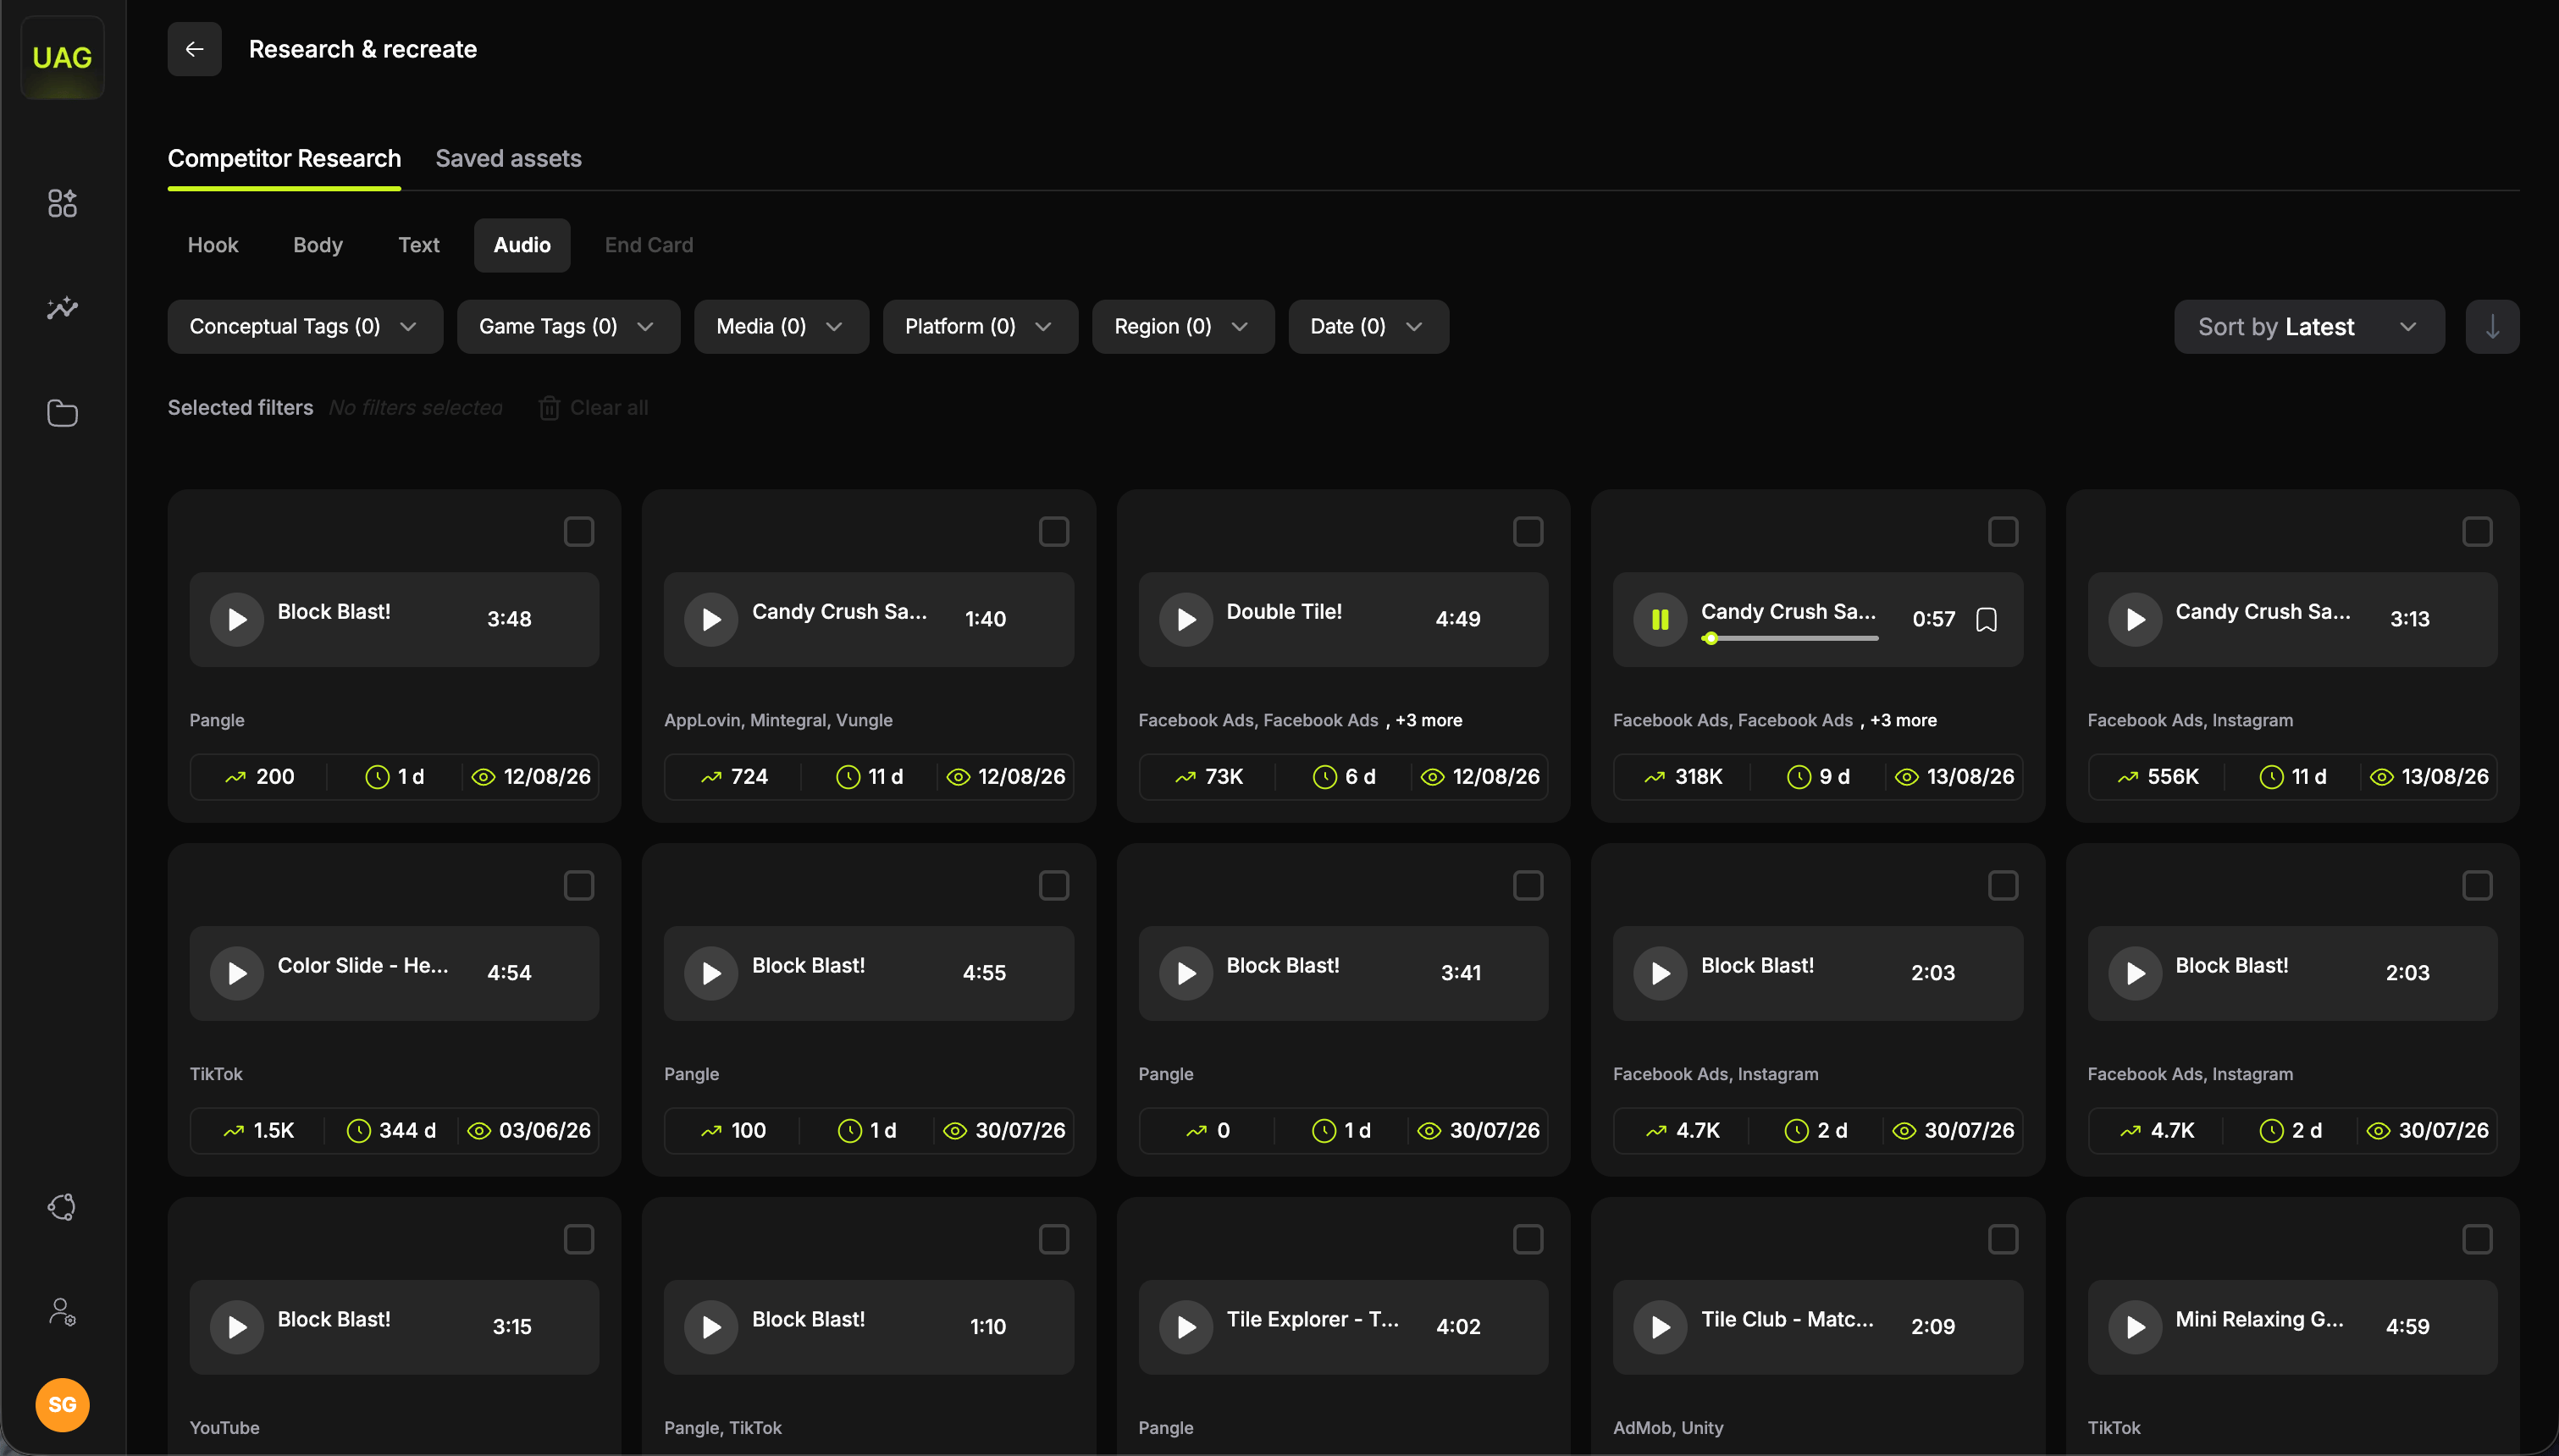
Task: Select the Audio sub-tab
Action: [522, 245]
